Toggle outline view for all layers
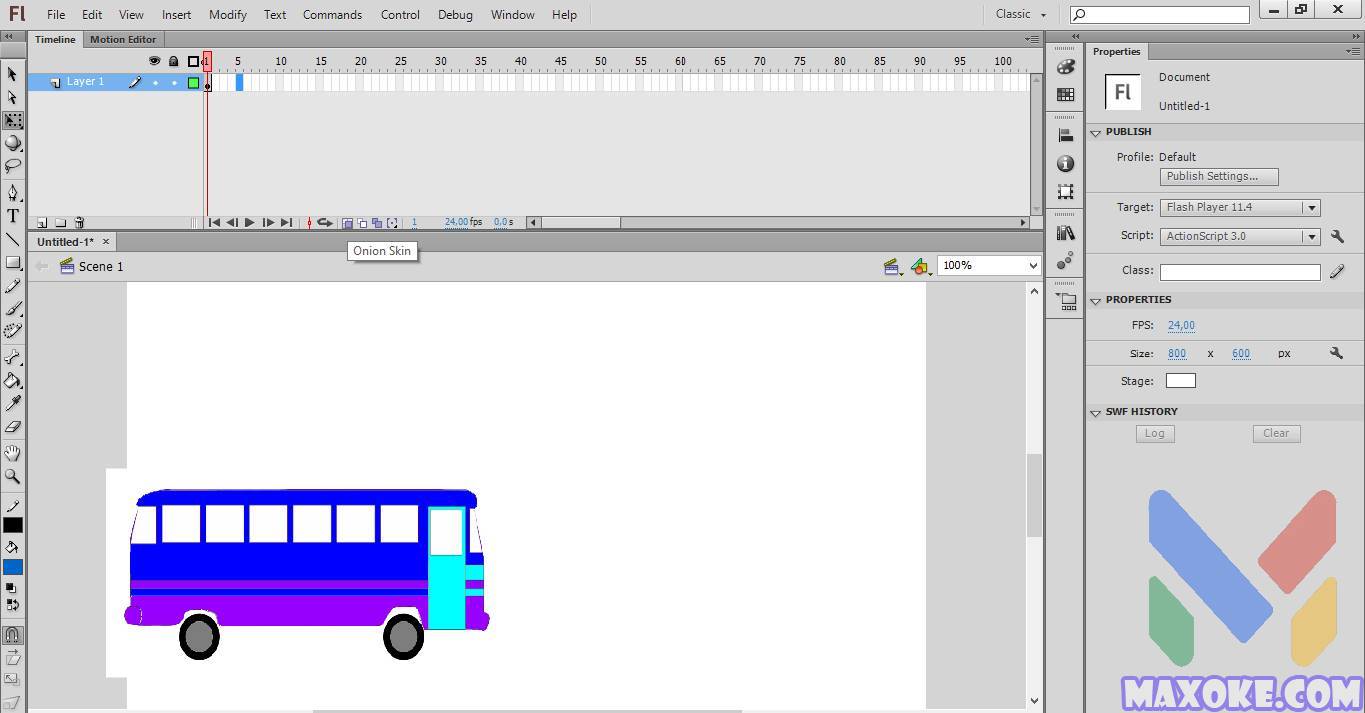This screenshot has width=1365, height=713. click(x=191, y=61)
